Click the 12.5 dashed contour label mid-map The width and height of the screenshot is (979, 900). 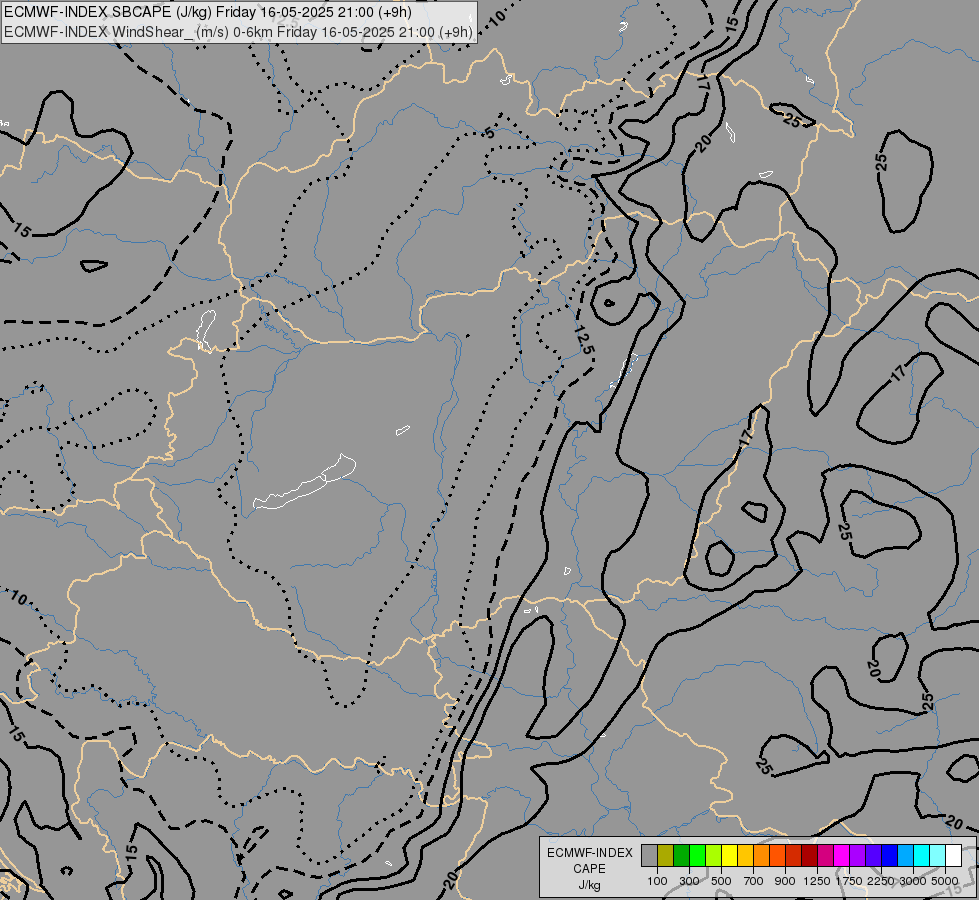pos(583,340)
